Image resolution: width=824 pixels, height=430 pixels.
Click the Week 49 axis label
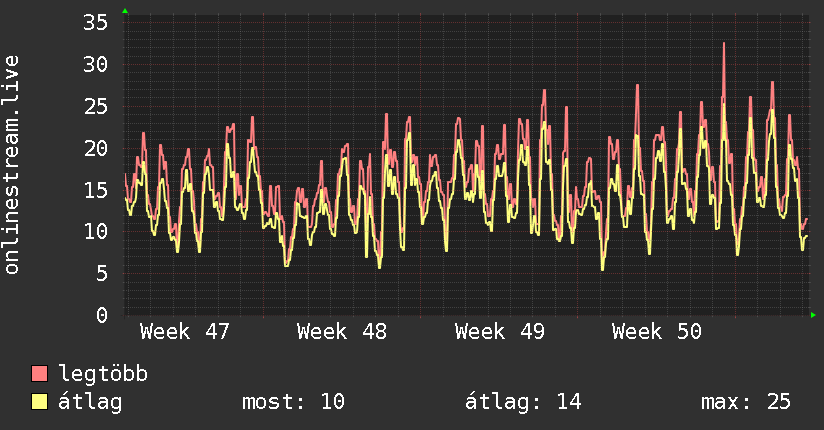tap(500, 332)
